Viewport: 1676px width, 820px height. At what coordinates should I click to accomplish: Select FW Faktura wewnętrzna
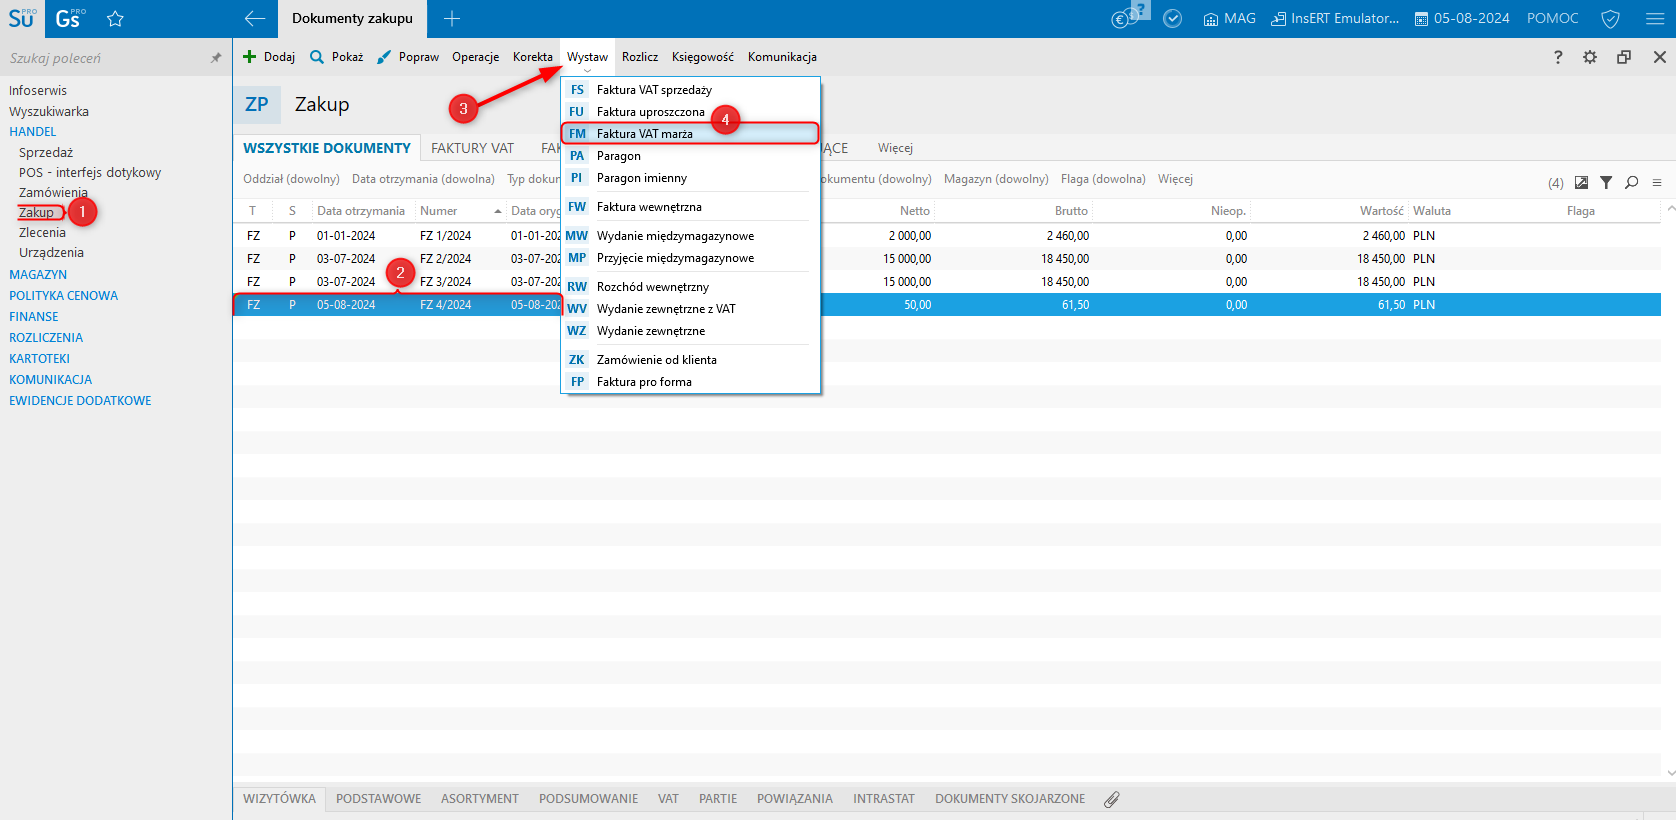[690, 207]
